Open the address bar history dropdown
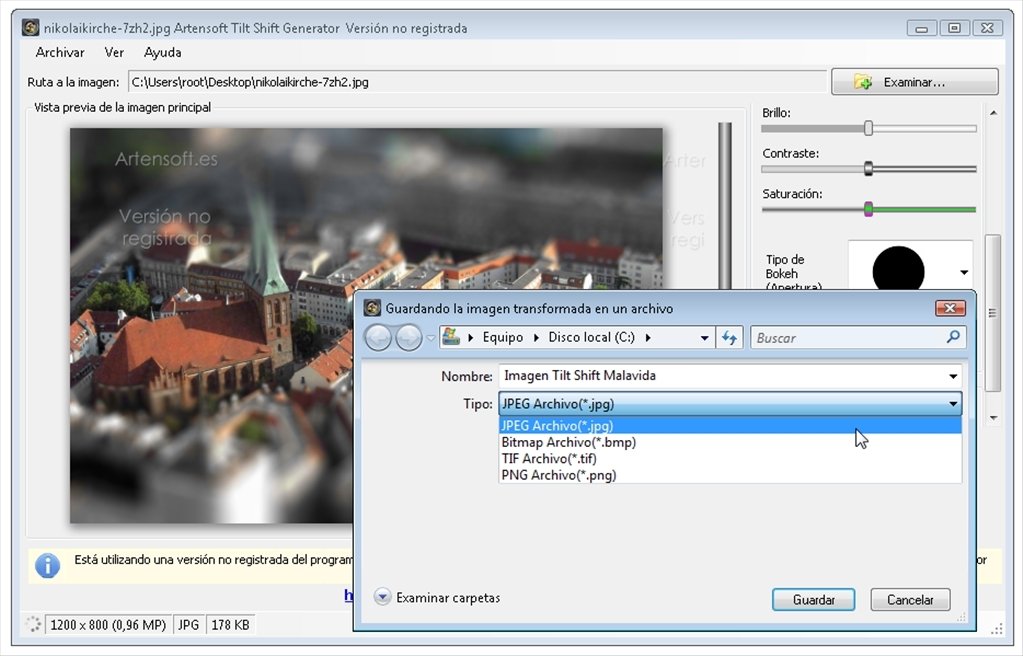 (704, 338)
